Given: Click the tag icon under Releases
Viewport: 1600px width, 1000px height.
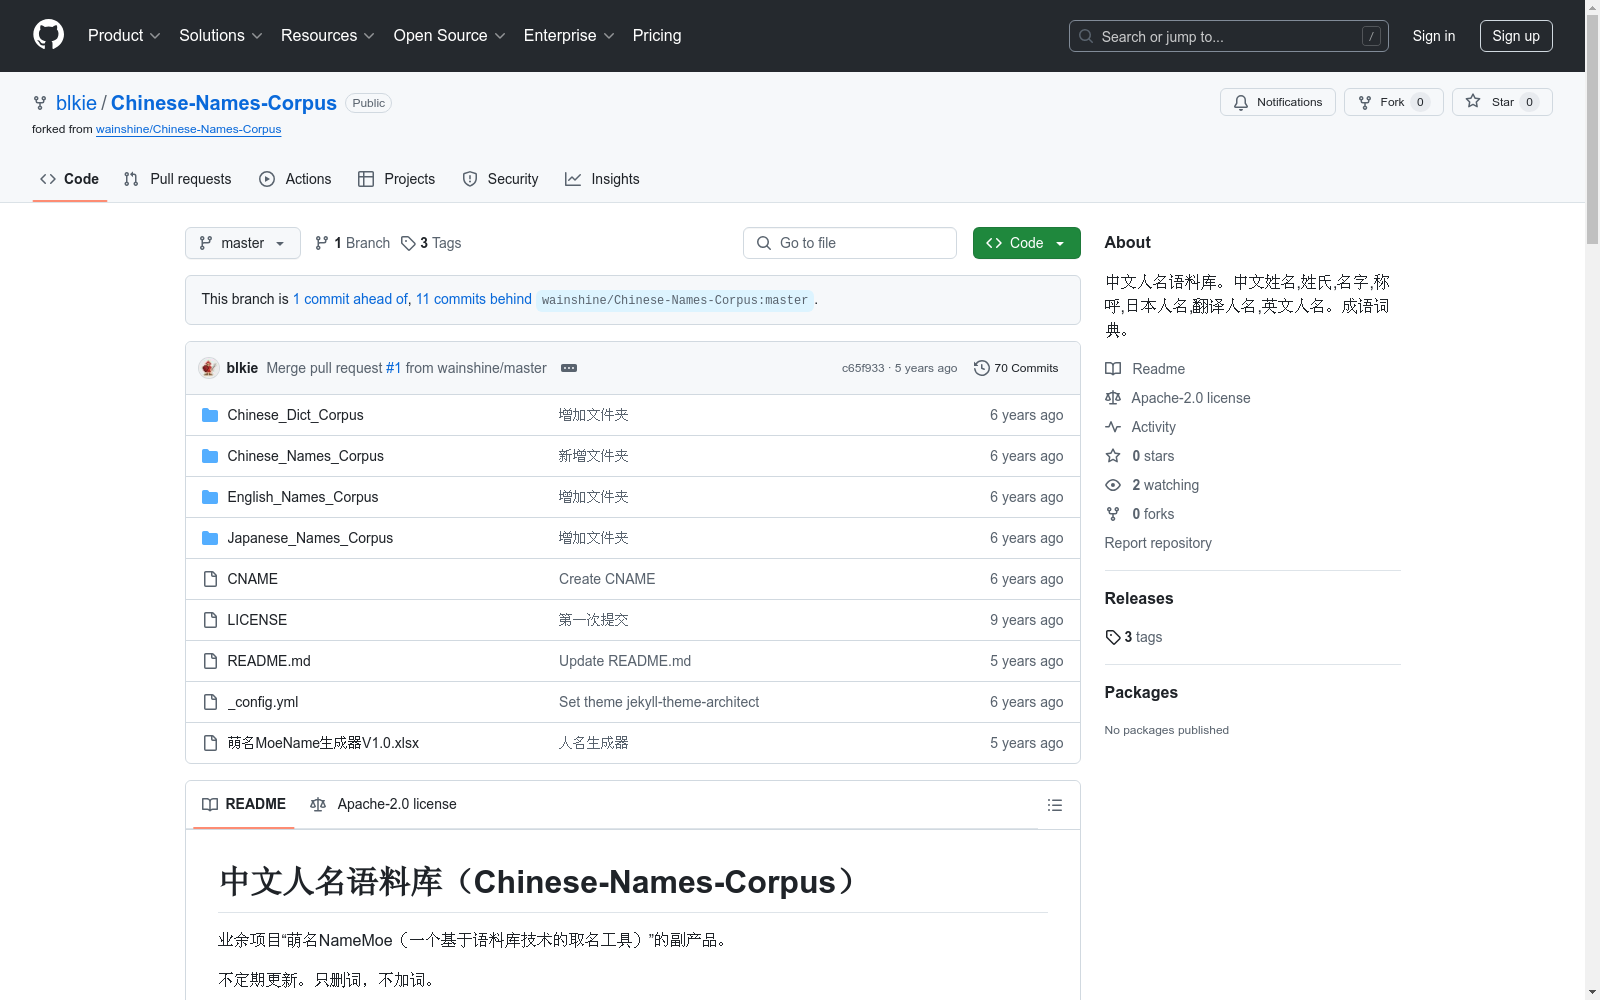Looking at the screenshot, I should pyautogui.click(x=1113, y=637).
